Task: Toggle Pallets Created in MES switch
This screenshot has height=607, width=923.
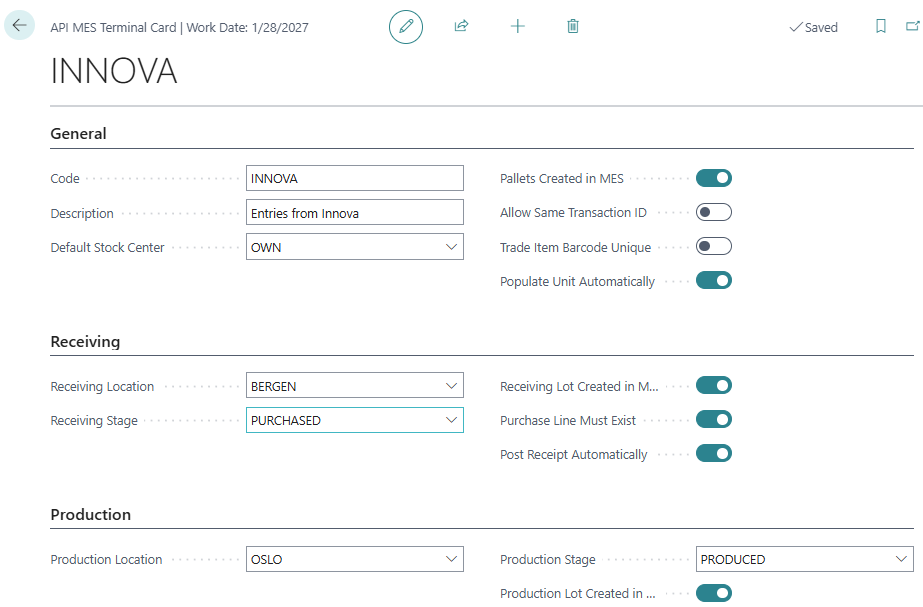Action: pyautogui.click(x=713, y=178)
